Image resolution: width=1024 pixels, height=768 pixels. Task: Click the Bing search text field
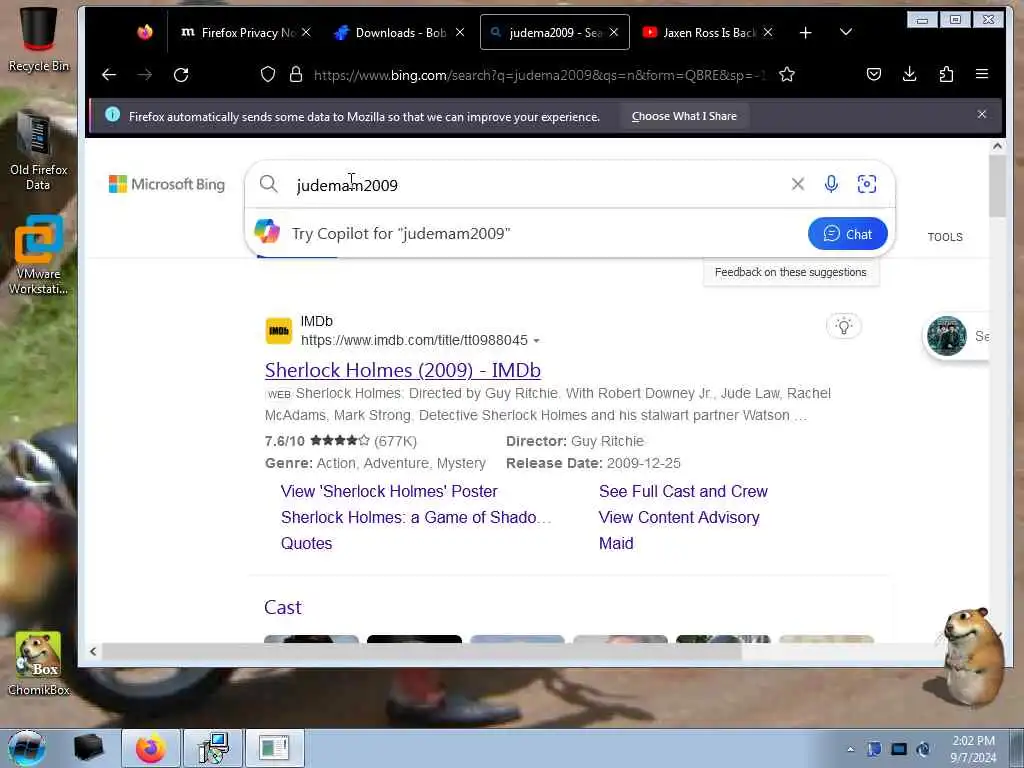536,185
